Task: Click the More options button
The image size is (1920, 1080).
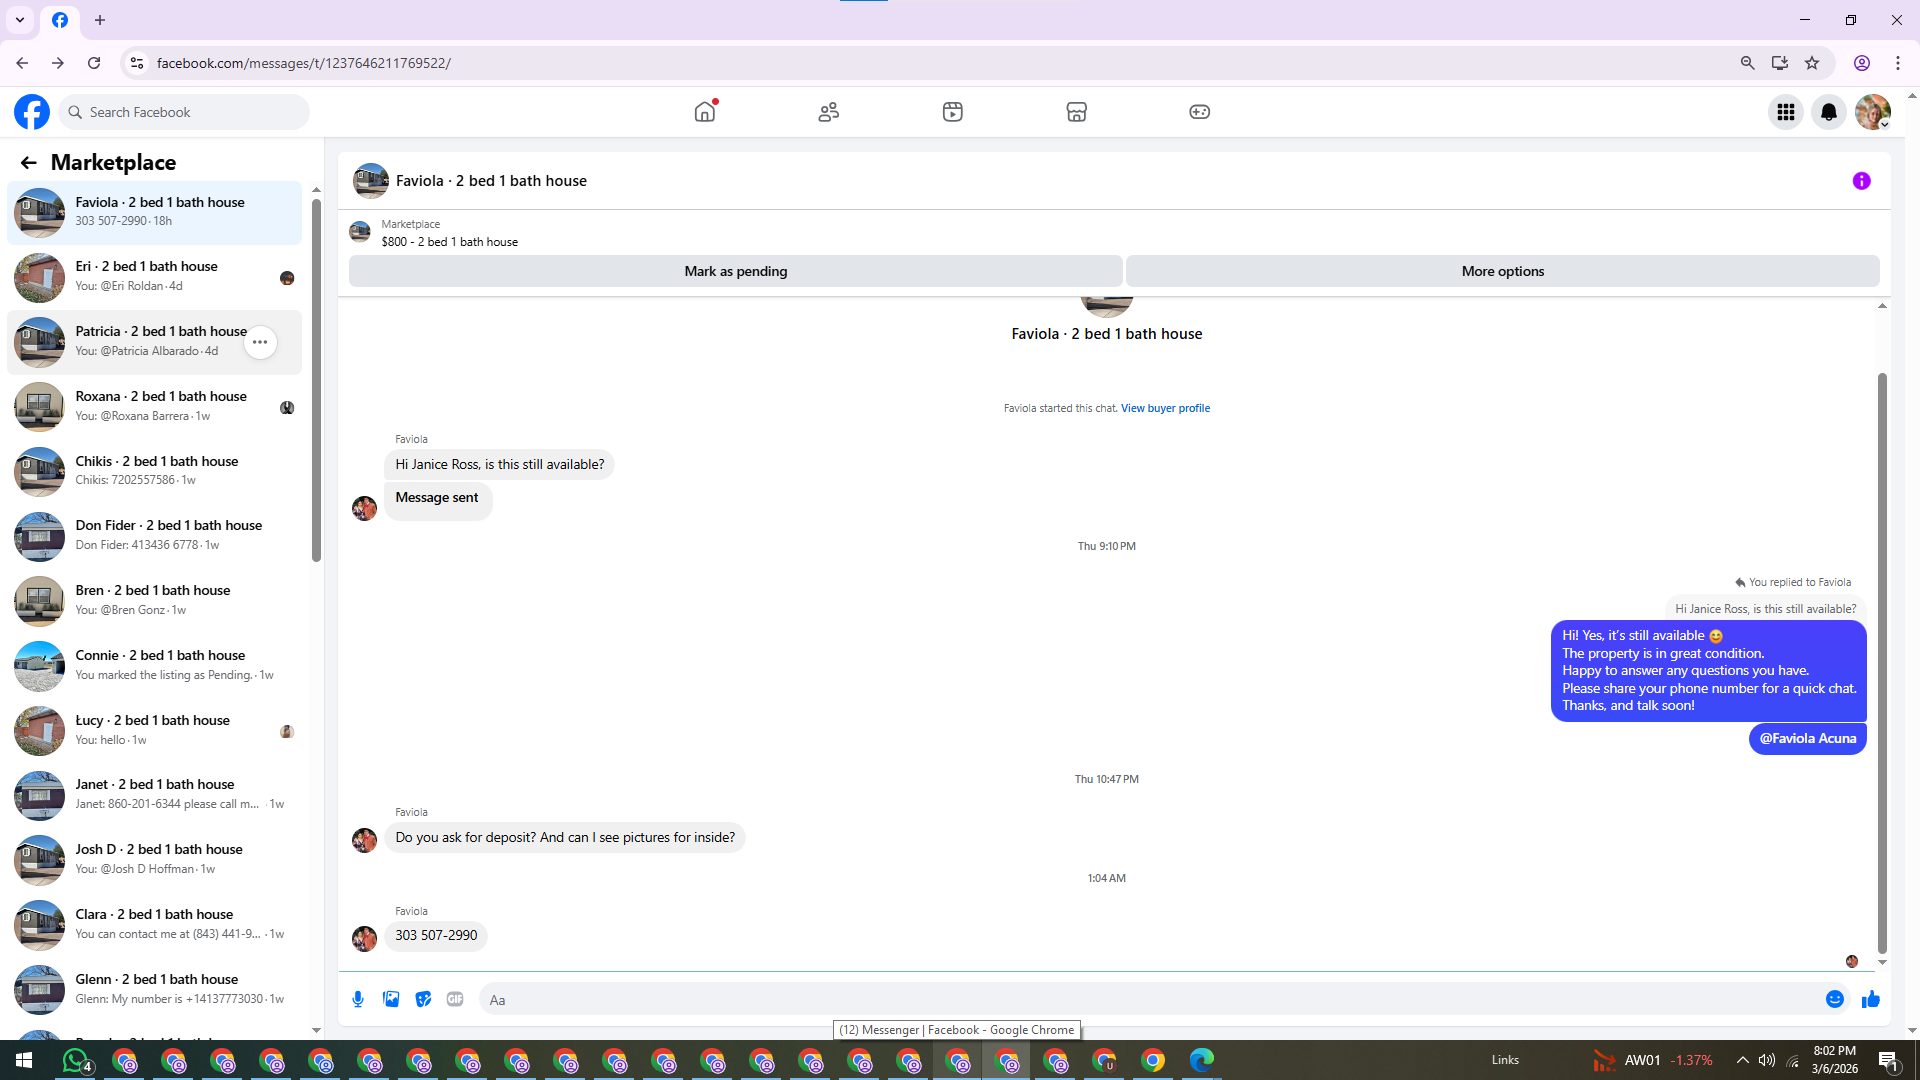Action: [x=1502, y=271]
